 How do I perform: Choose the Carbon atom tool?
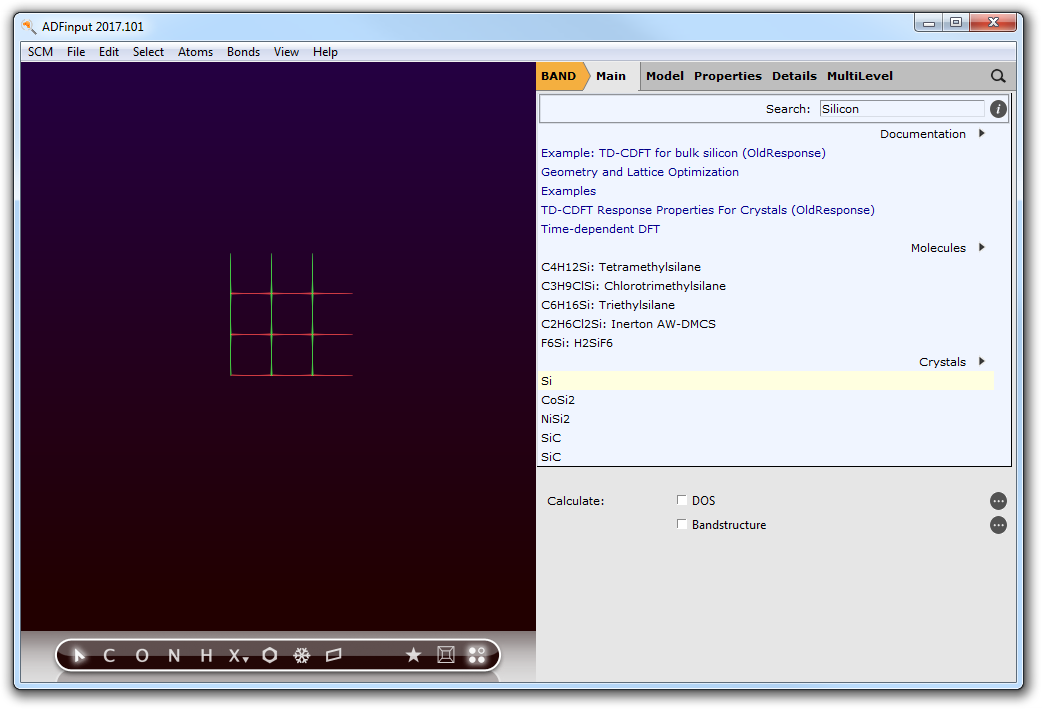click(x=109, y=656)
